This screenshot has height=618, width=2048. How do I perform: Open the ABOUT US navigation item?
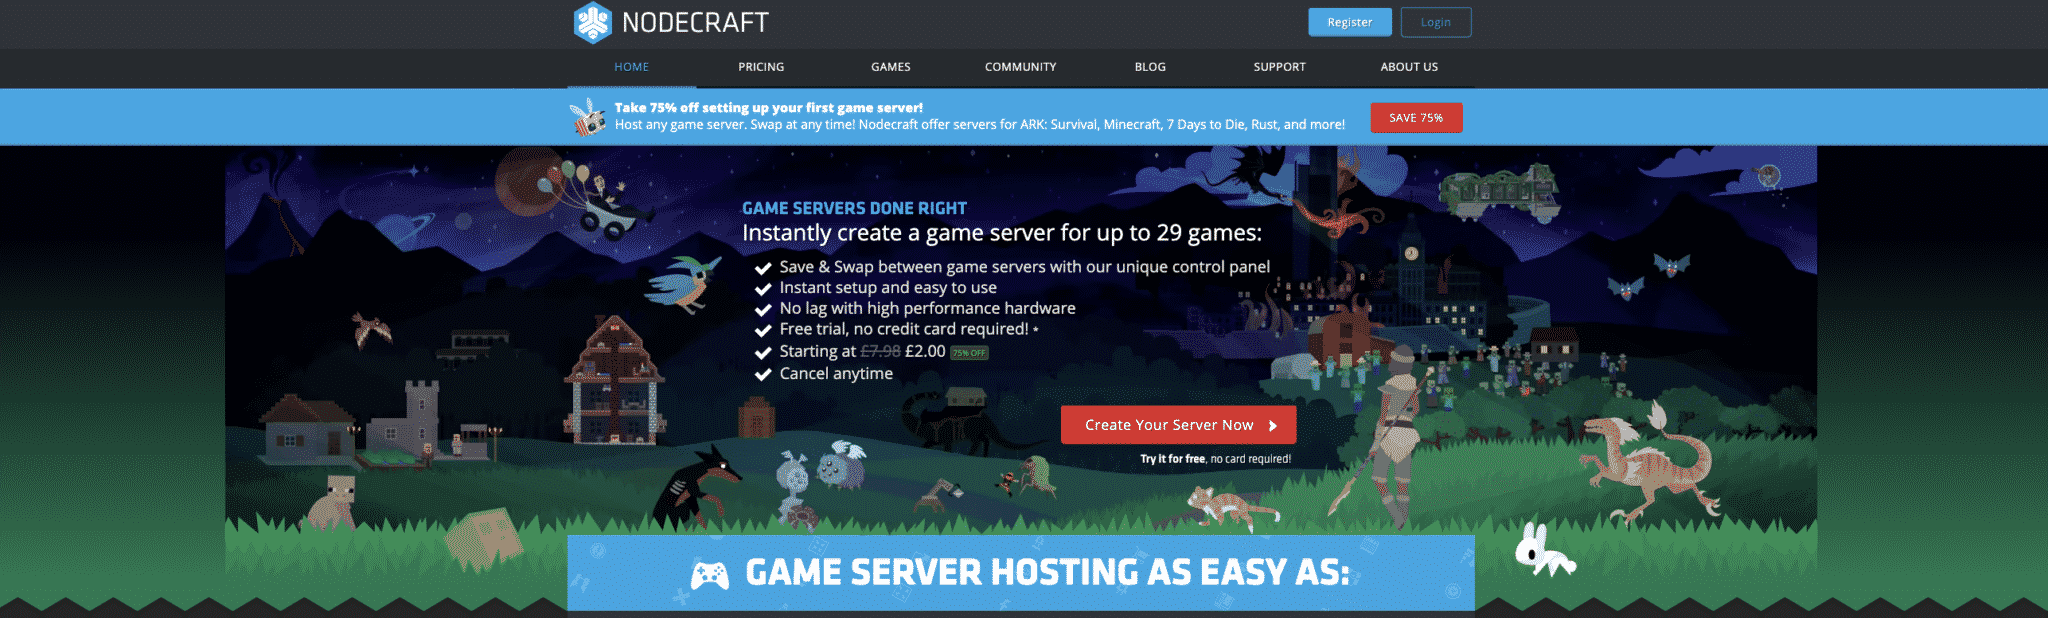pos(1409,67)
